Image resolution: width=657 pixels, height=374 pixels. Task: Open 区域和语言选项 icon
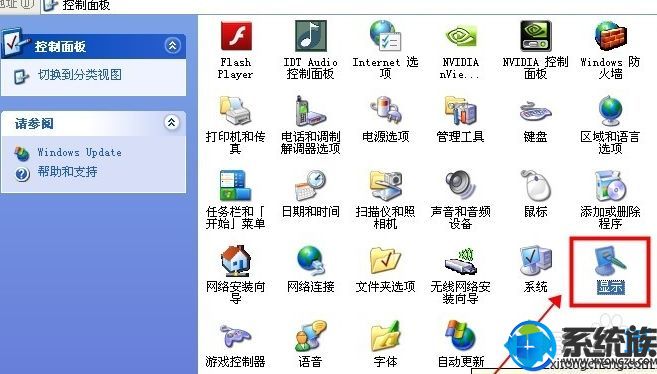click(610, 111)
